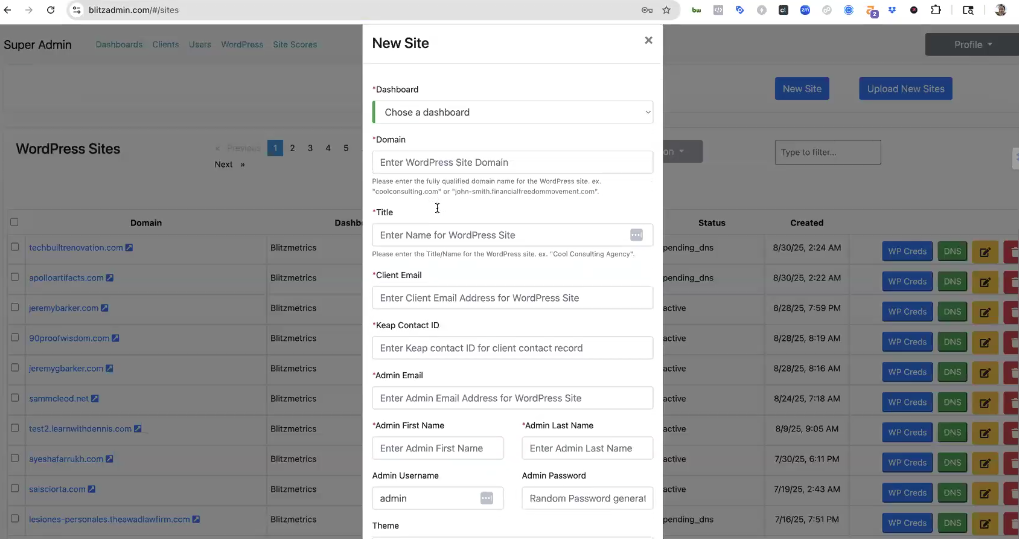Click the password manager icon in Title field
This screenshot has height=539, width=1019.
coord(636,235)
